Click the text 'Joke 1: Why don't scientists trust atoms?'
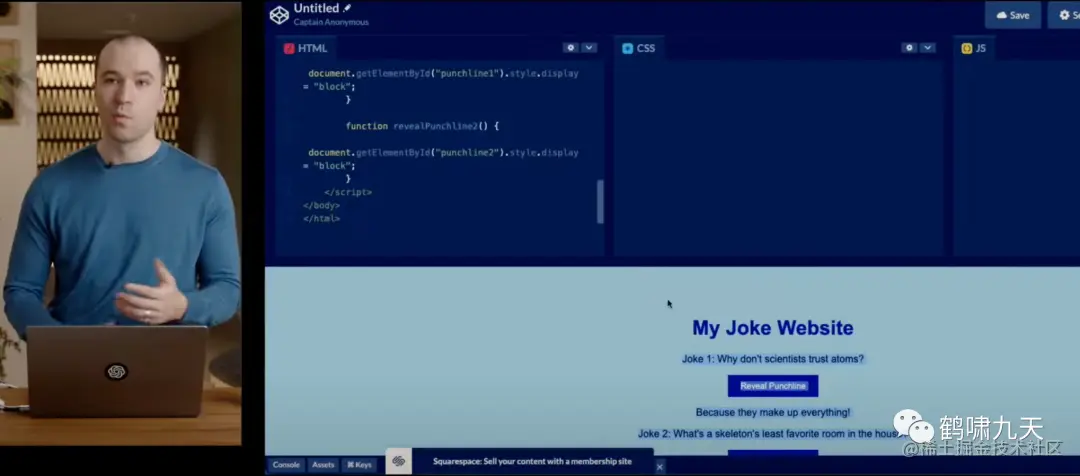The width and height of the screenshot is (1080, 476). (773, 359)
